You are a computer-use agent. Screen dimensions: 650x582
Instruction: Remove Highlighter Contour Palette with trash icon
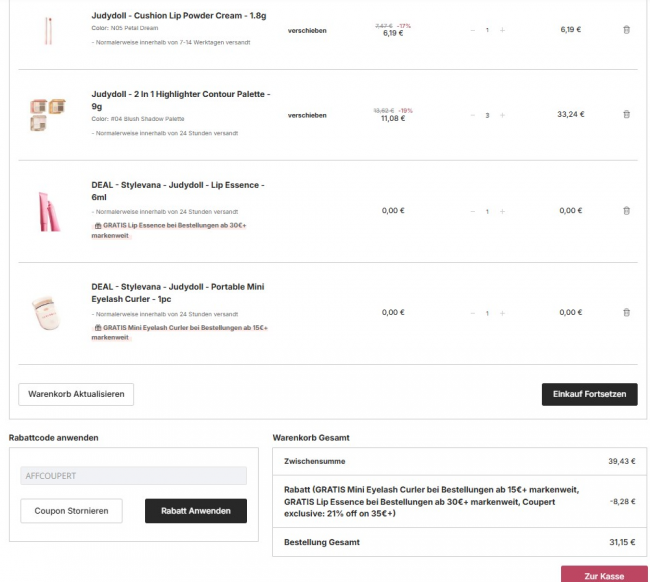coord(626,115)
